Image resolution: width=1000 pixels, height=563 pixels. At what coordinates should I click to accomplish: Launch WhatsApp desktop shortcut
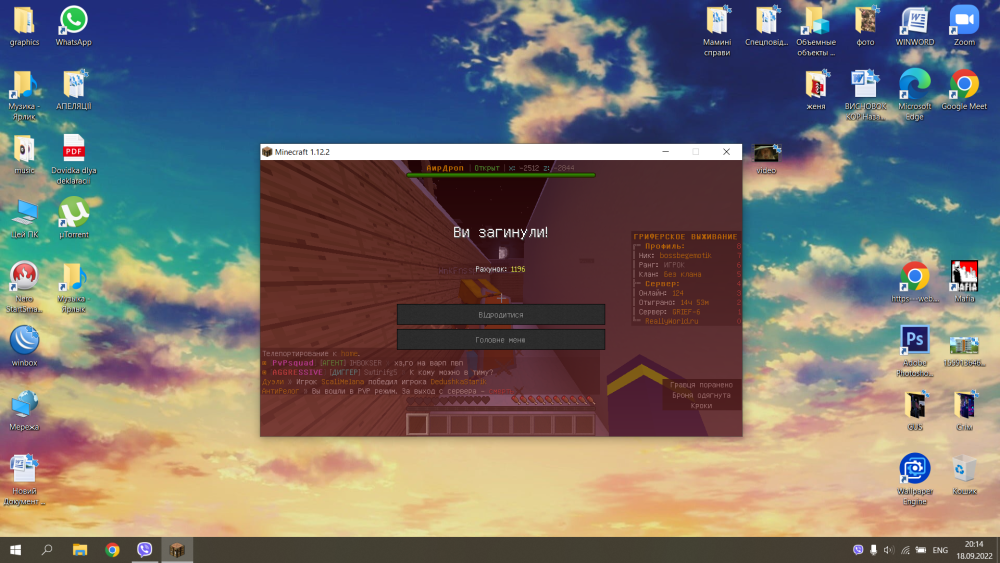pos(73,26)
